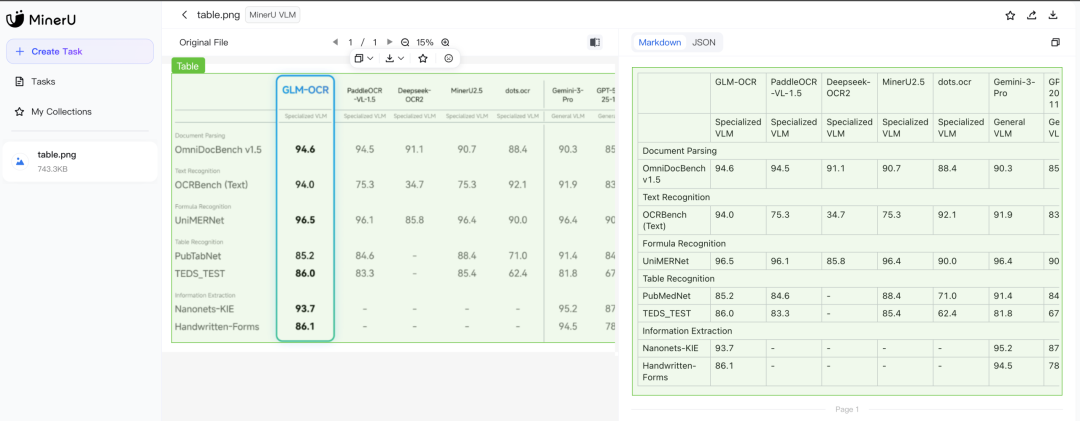Go back using the arrow beside table.png
The height and width of the screenshot is (421, 1080).
click(x=184, y=14)
